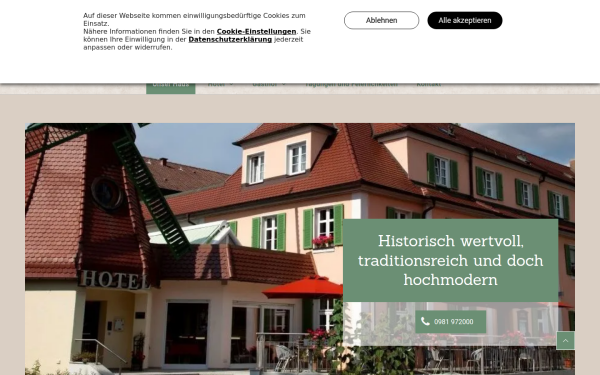600x375 pixels.
Task: Open the Cookie-Einstellungen link
Action: click(256, 31)
